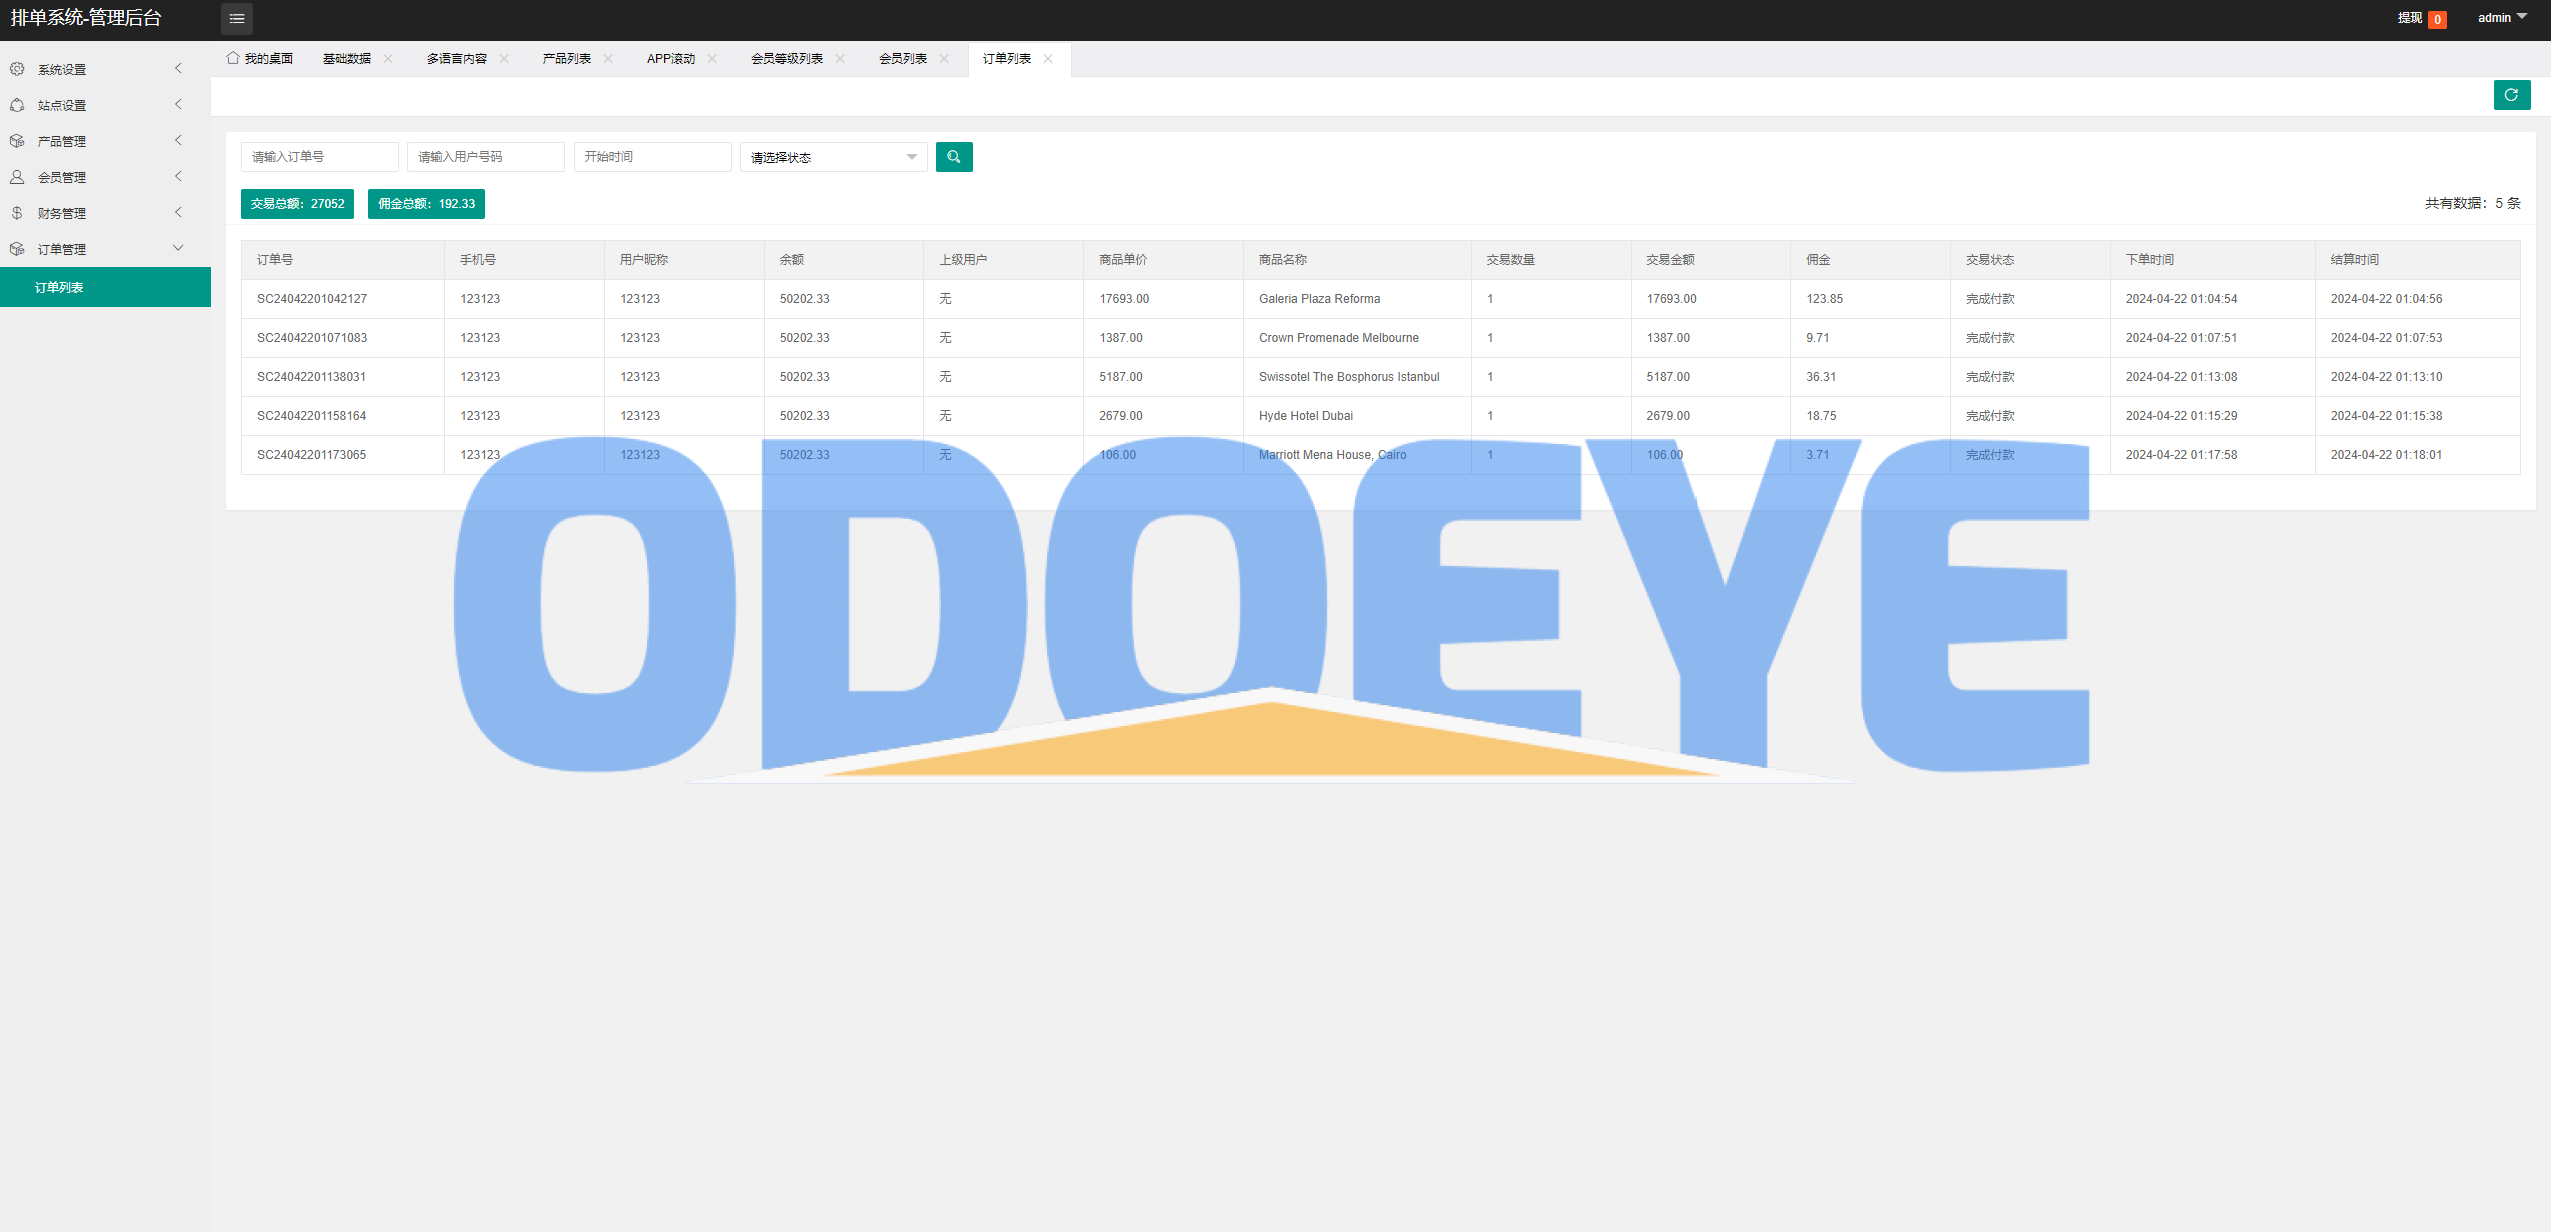Switch to the 多语言内容 tab
Image resolution: width=2551 pixels, height=1232 pixels.
[457, 59]
